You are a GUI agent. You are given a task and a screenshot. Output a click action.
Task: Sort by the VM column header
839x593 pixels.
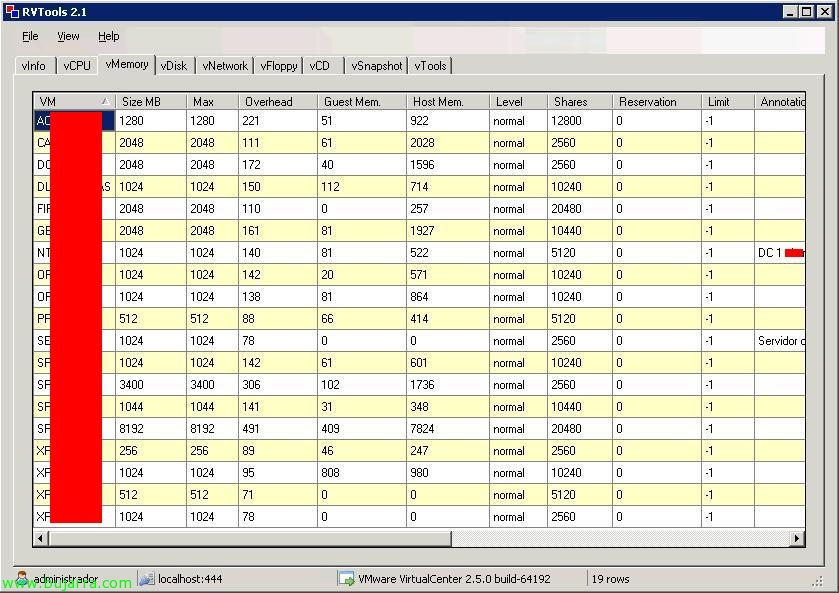(x=74, y=102)
